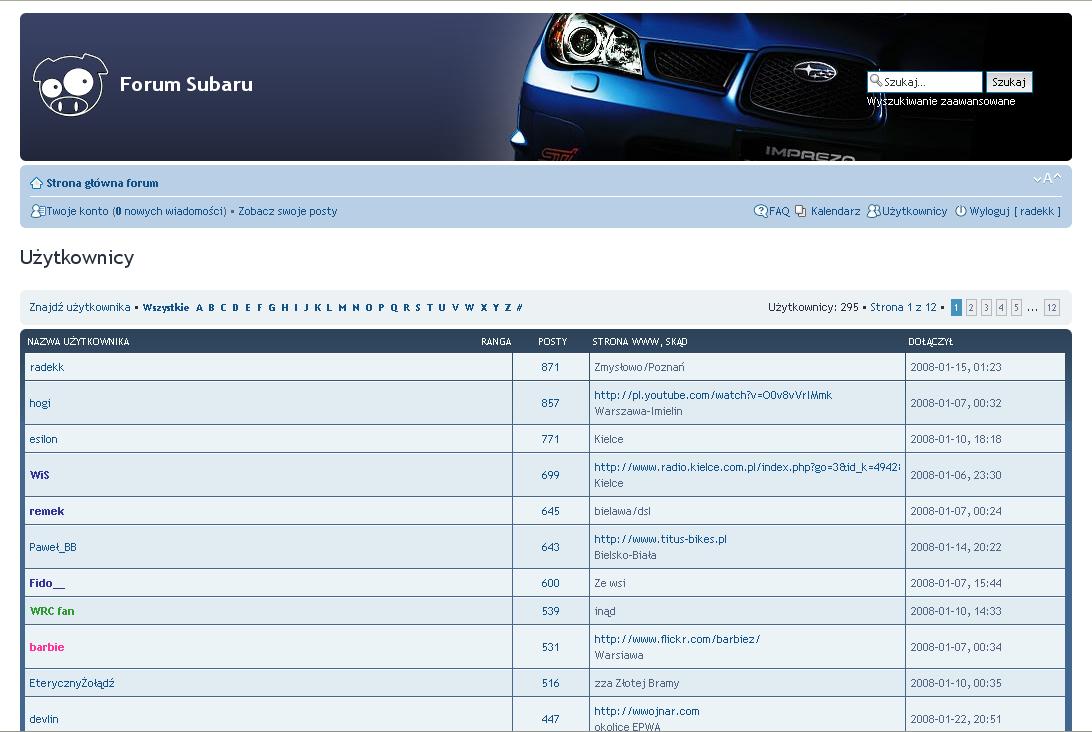The width and height of the screenshot is (1092, 732).
Task: Open barbie's flickr website link
Action: pos(677,639)
